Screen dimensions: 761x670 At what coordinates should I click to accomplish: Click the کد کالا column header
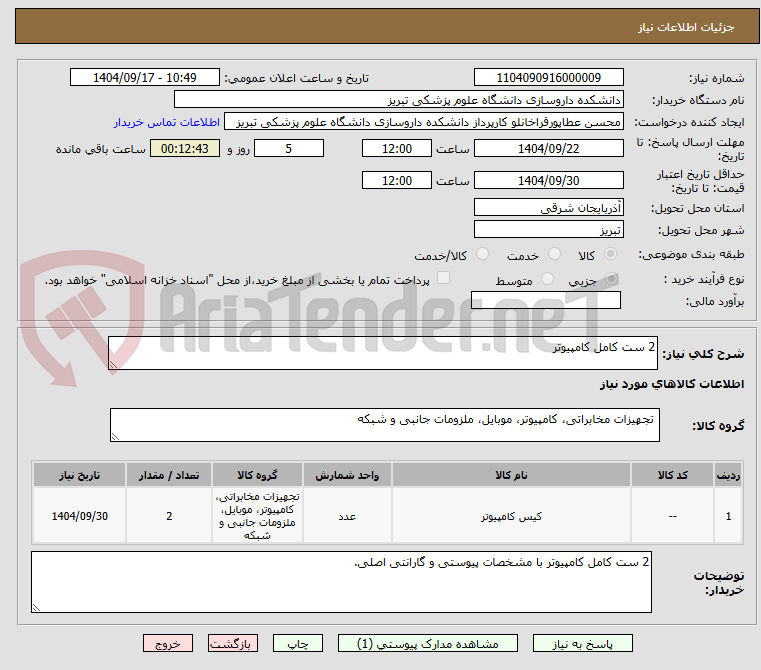pos(672,475)
